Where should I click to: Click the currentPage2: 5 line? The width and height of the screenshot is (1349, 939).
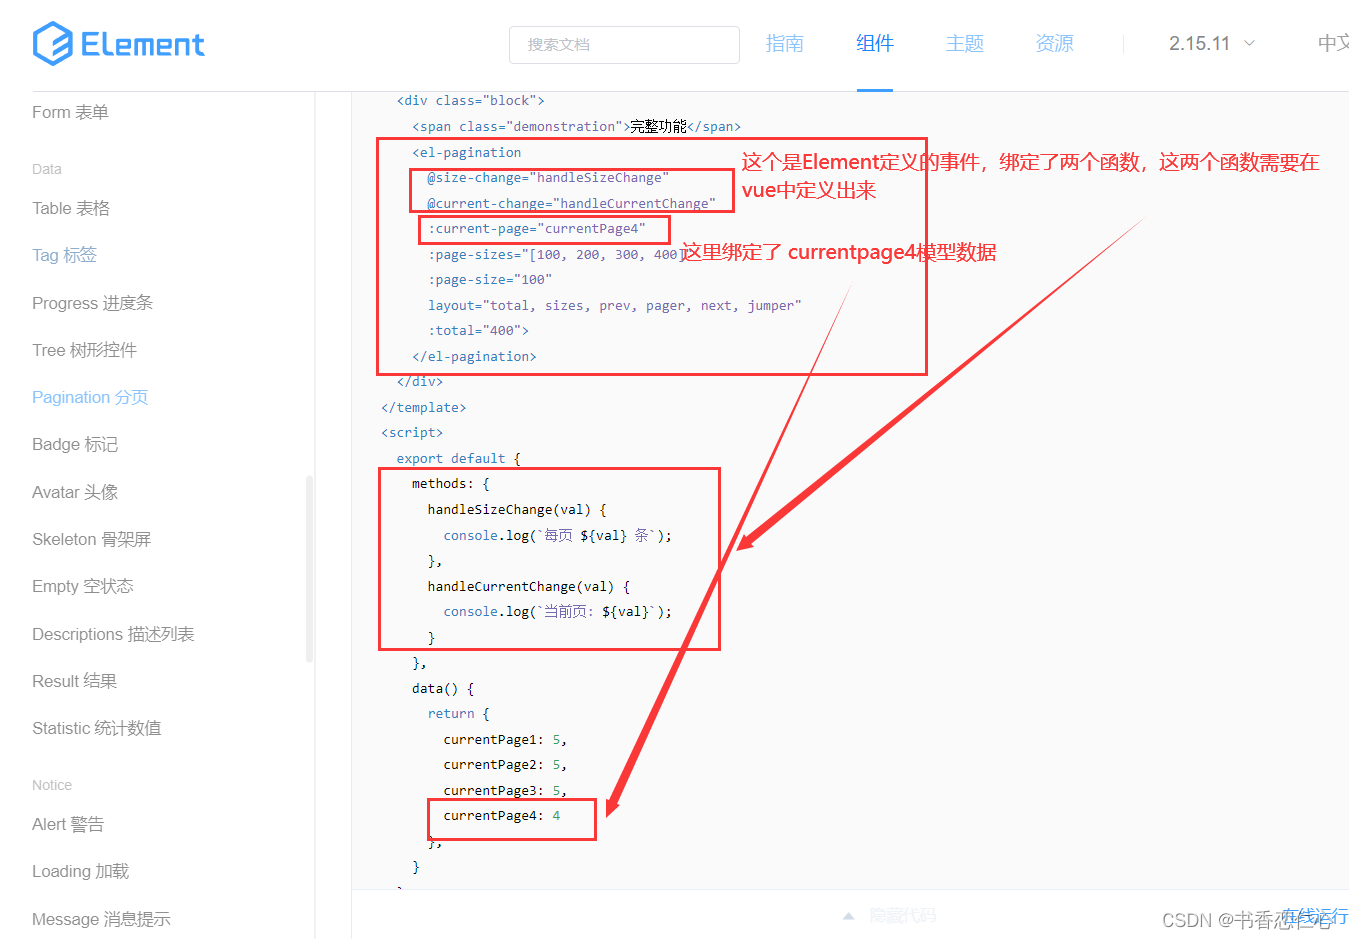(x=505, y=765)
